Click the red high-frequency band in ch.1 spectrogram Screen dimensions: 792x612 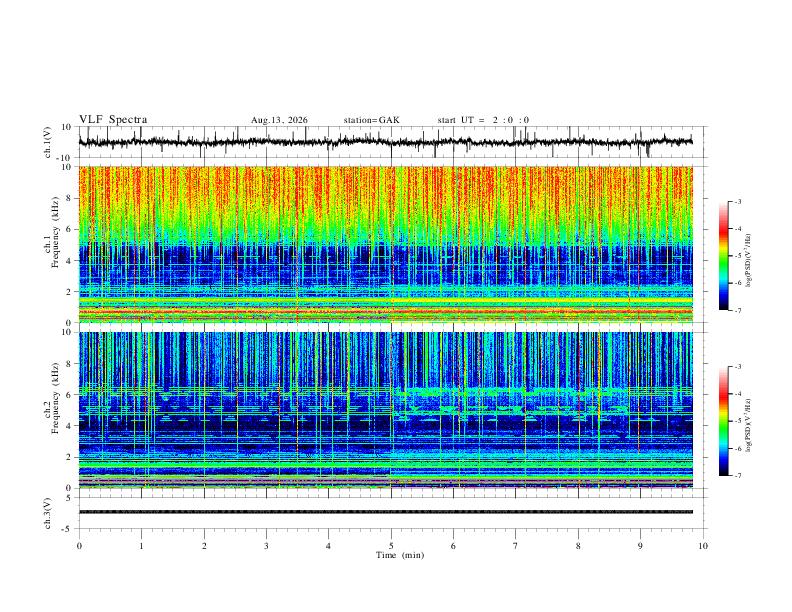386,194
